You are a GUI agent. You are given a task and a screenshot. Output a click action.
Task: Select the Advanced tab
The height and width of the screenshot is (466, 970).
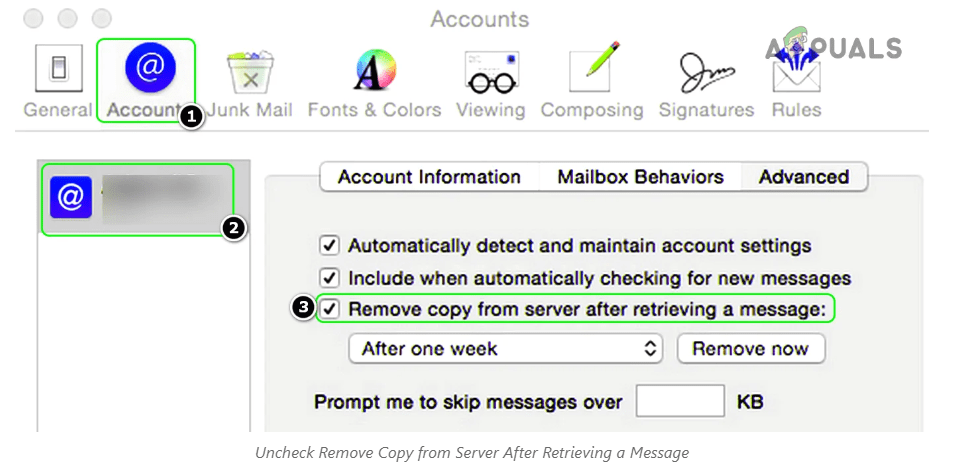coord(804,177)
